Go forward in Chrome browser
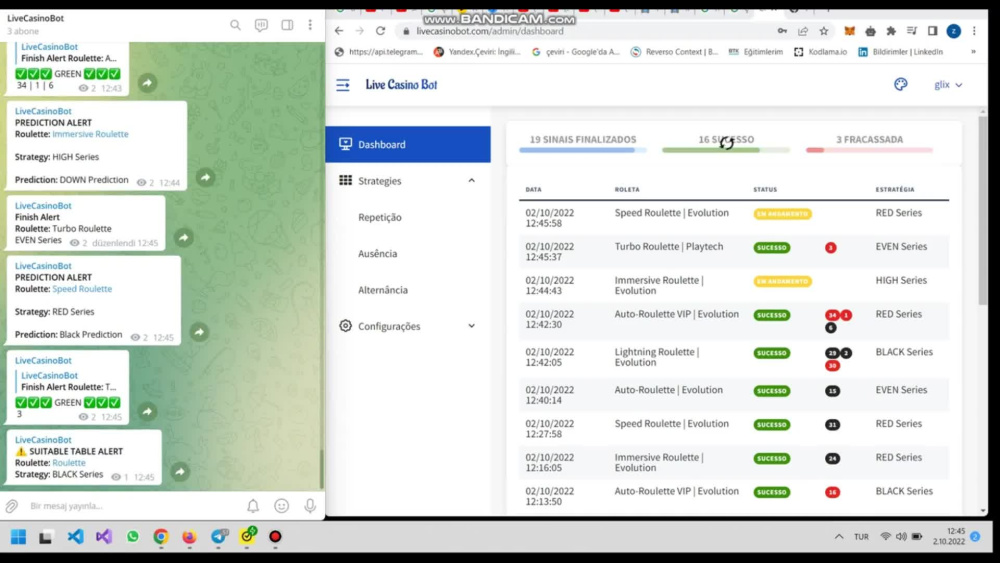 360,31
